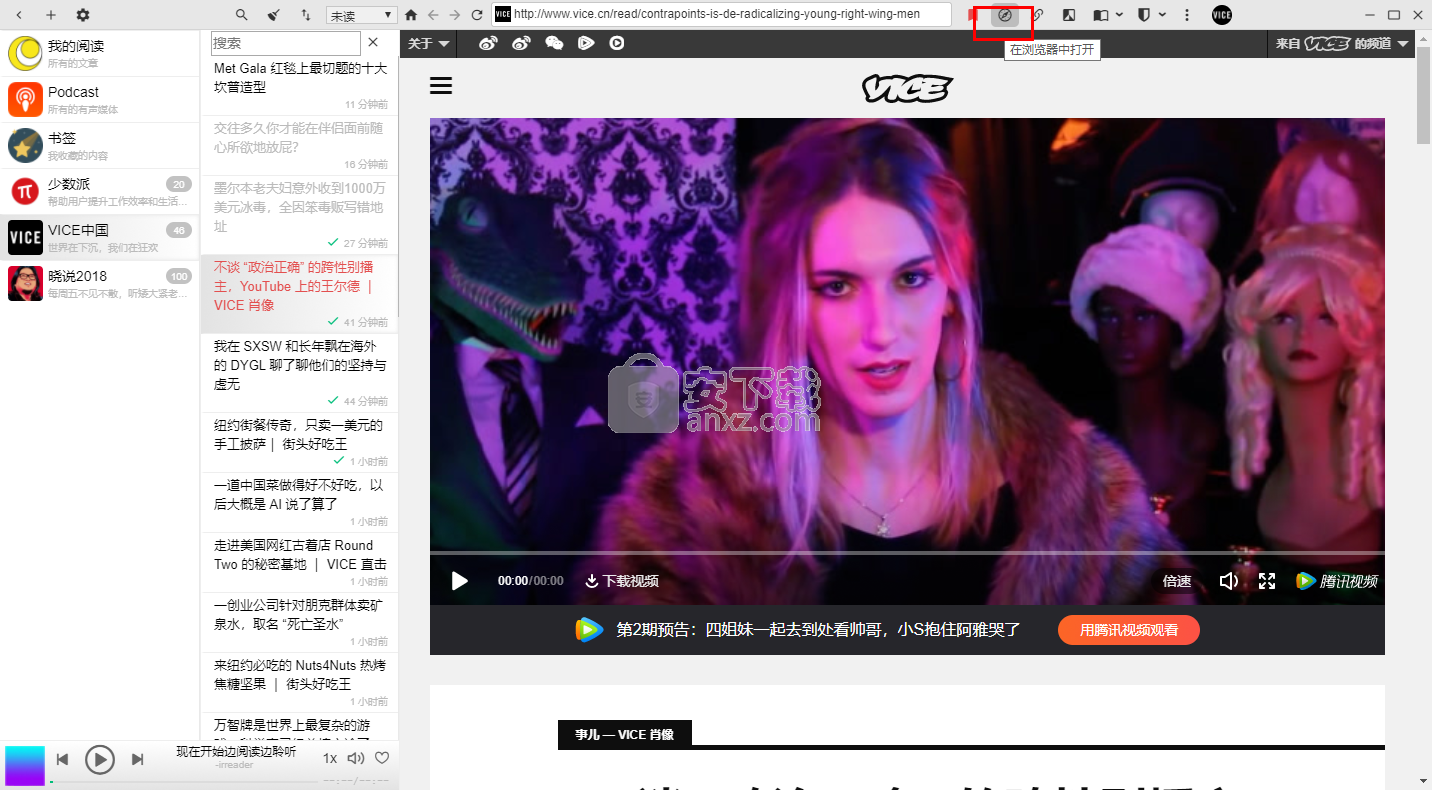Click the sort order arrows icon
The height and width of the screenshot is (790, 1432).
pyautogui.click(x=305, y=15)
